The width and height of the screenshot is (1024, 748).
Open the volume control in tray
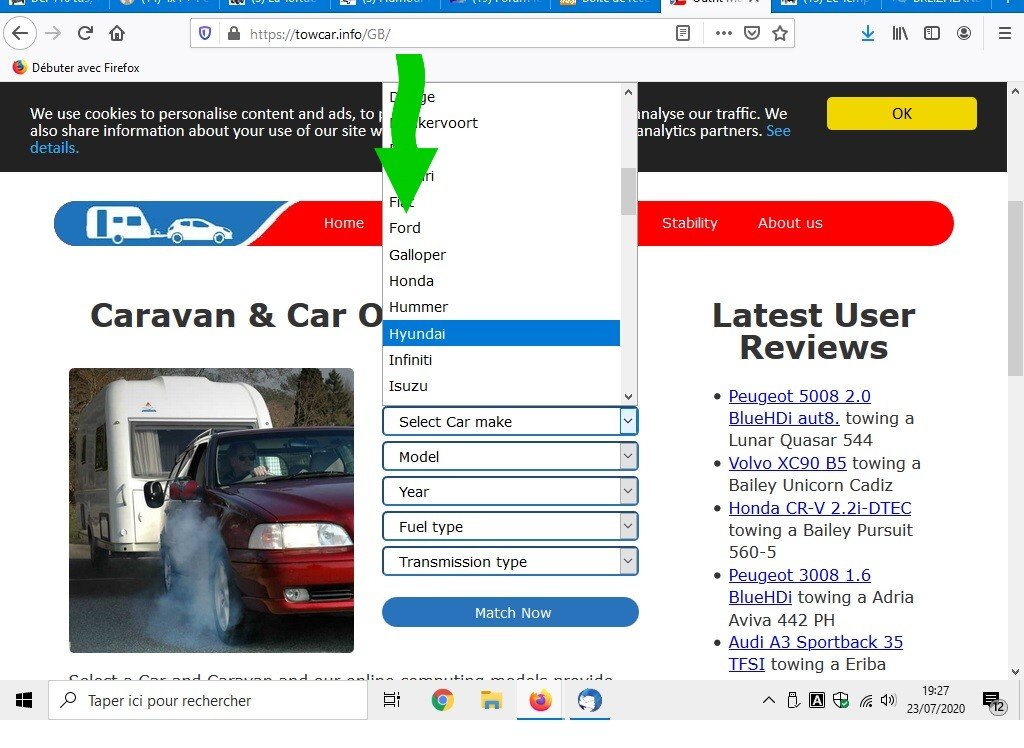tap(888, 700)
